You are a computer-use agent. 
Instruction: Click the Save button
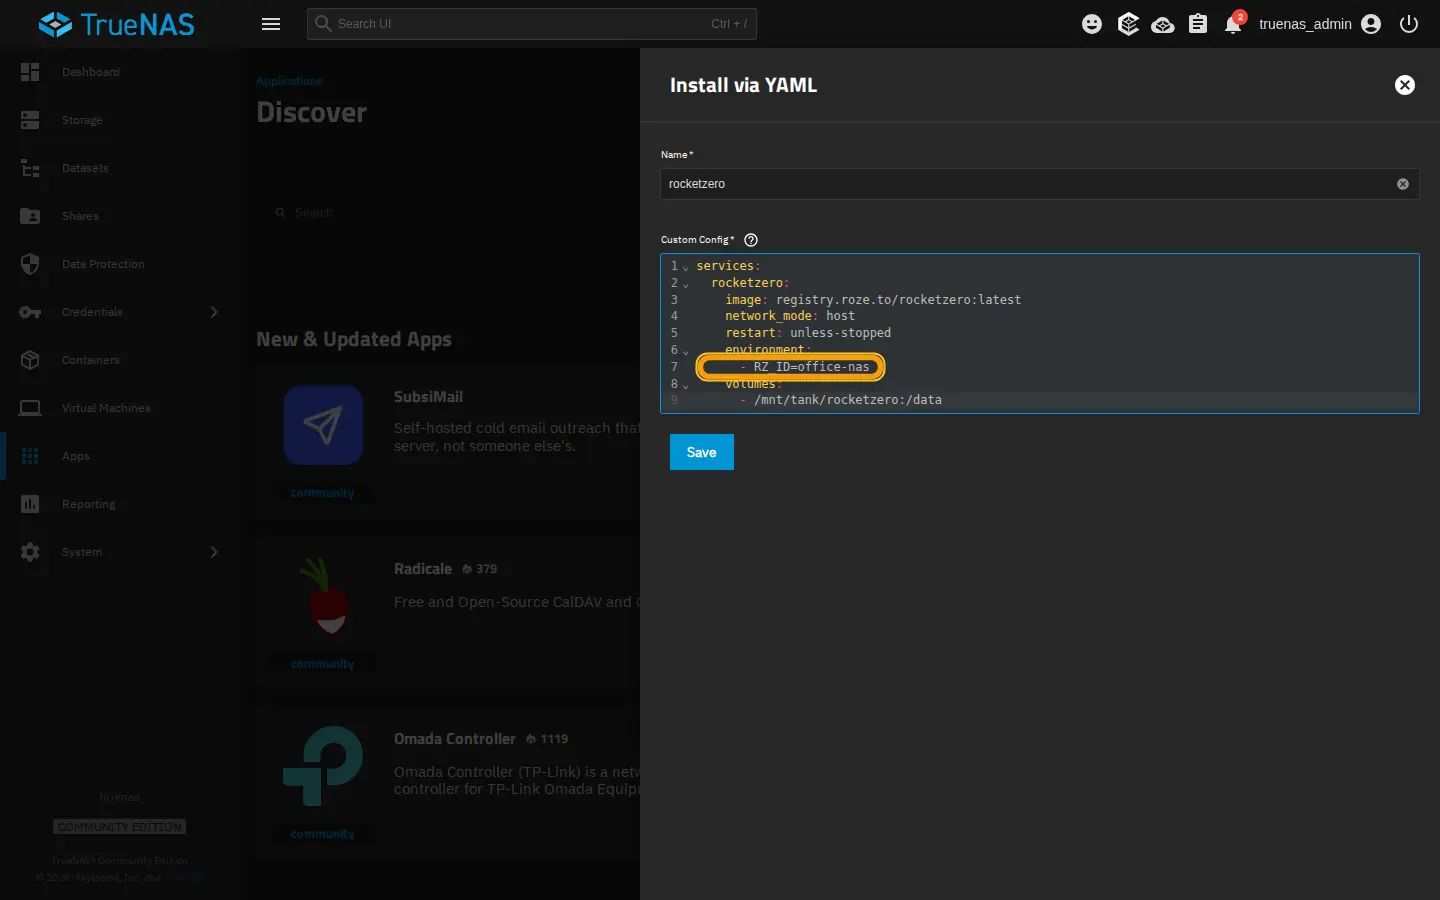pos(702,452)
